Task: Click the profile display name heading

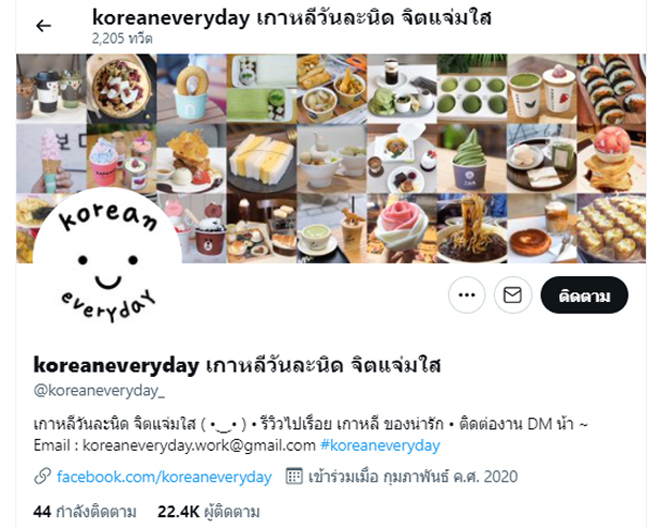Action: [x=237, y=364]
